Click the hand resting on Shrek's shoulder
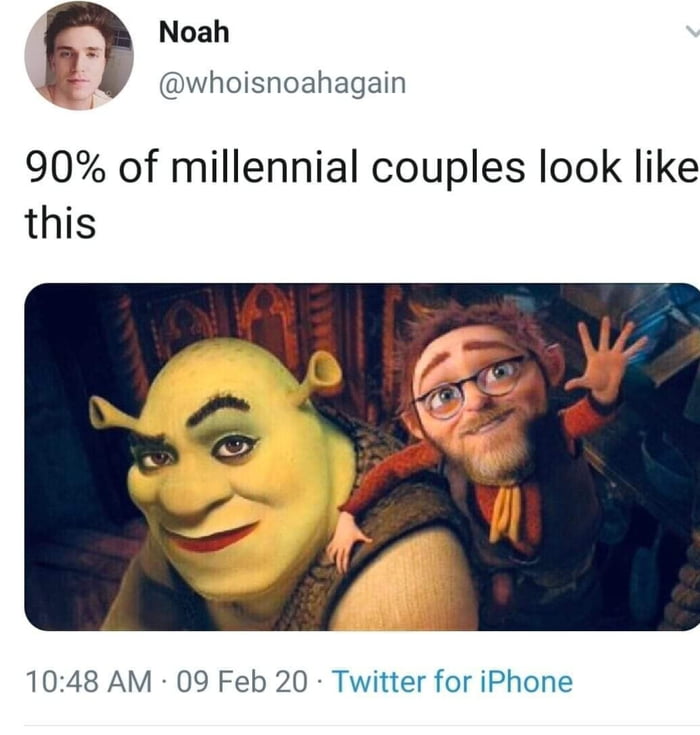The width and height of the screenshot is (700, 735). [x=348, y=538]
